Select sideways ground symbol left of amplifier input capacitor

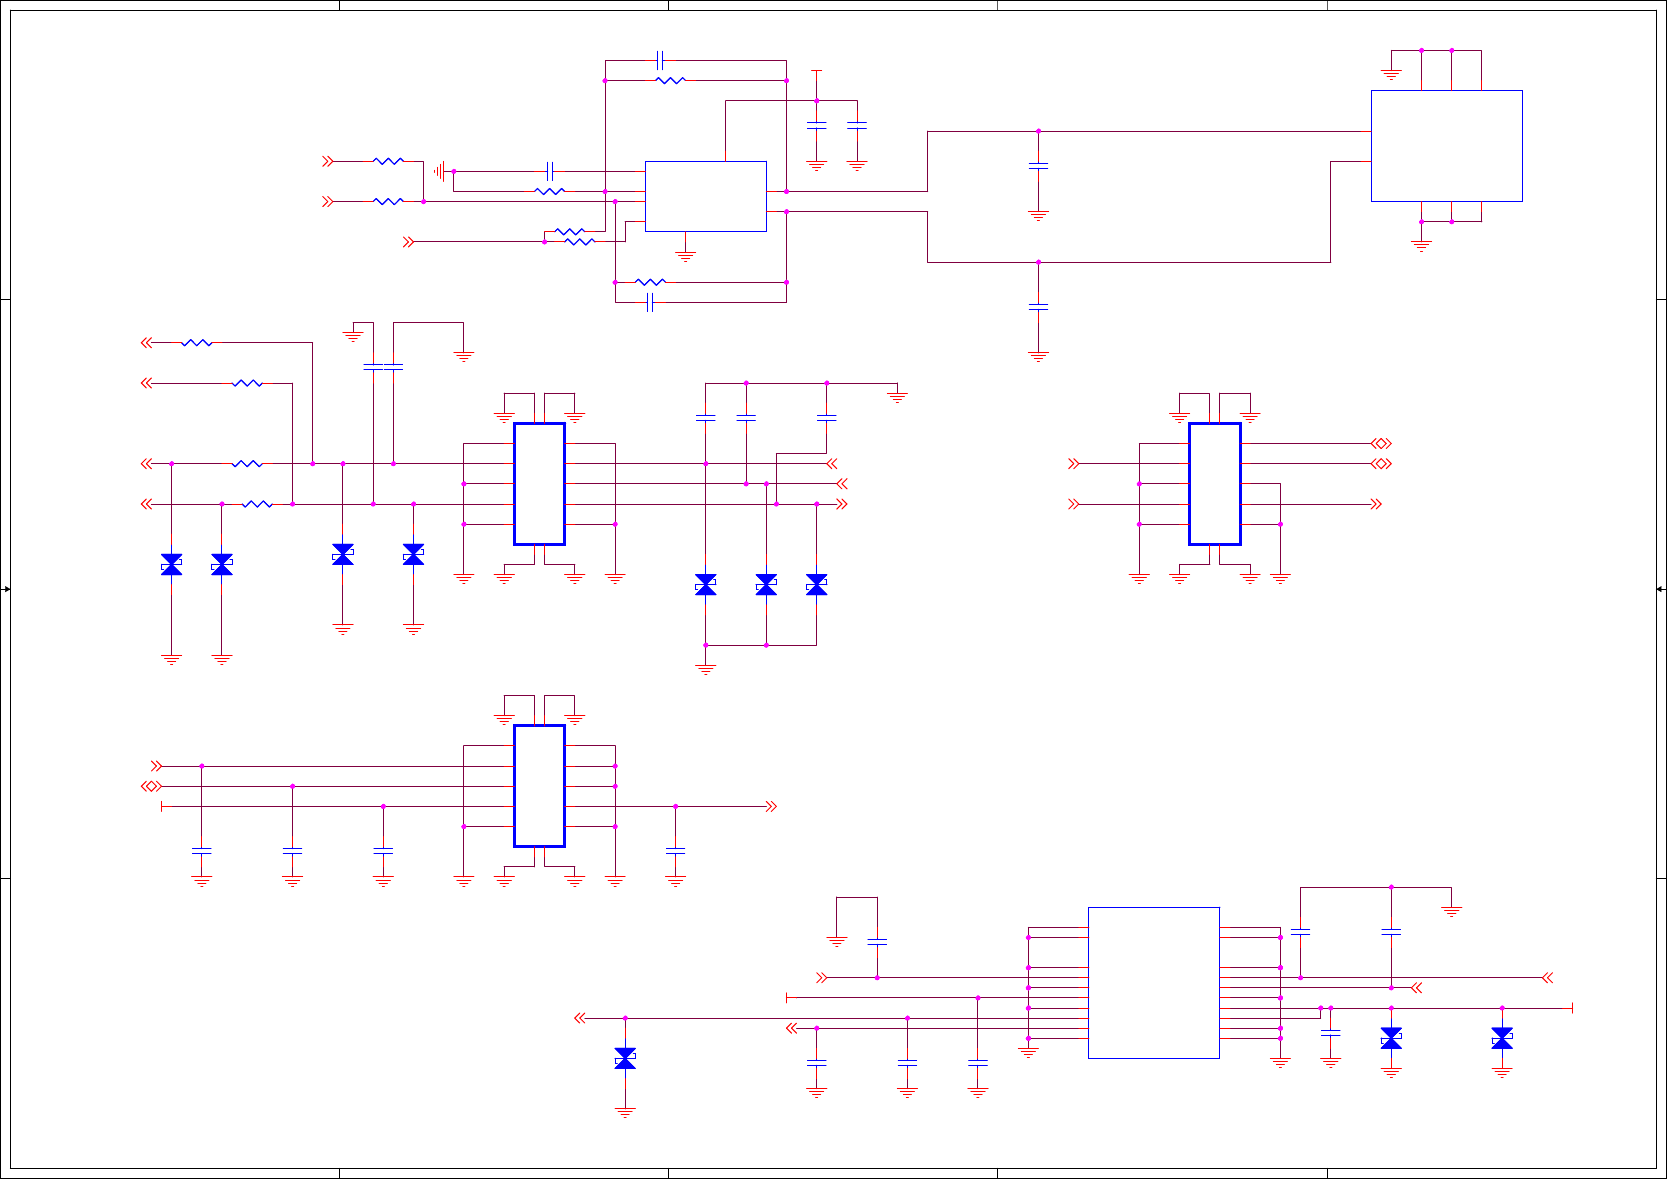pos(439,171)
